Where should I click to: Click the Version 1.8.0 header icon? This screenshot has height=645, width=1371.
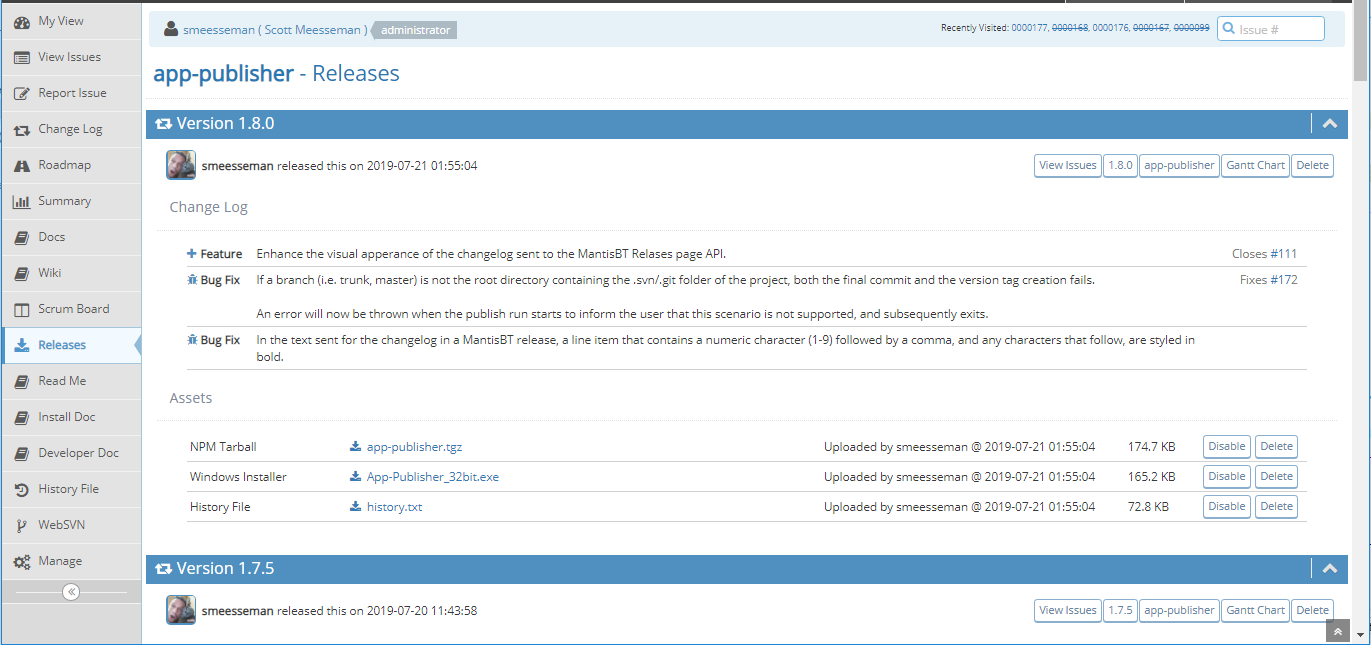[163, 124]
